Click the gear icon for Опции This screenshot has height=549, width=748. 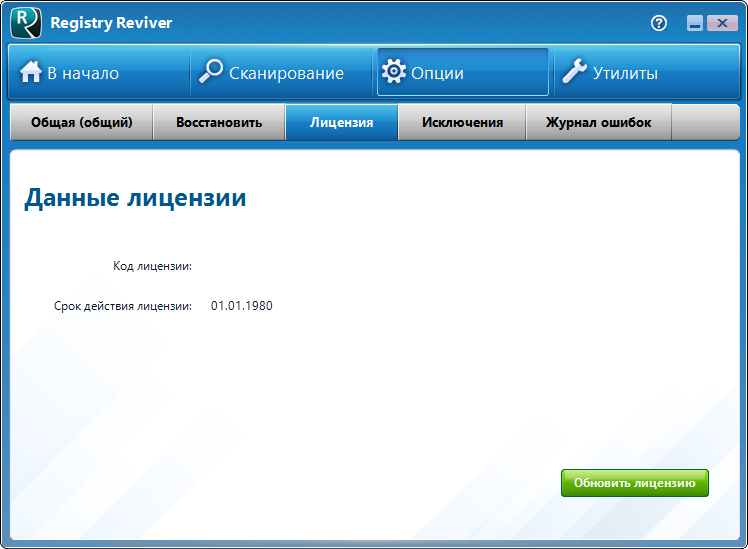(x=394, y=72)
